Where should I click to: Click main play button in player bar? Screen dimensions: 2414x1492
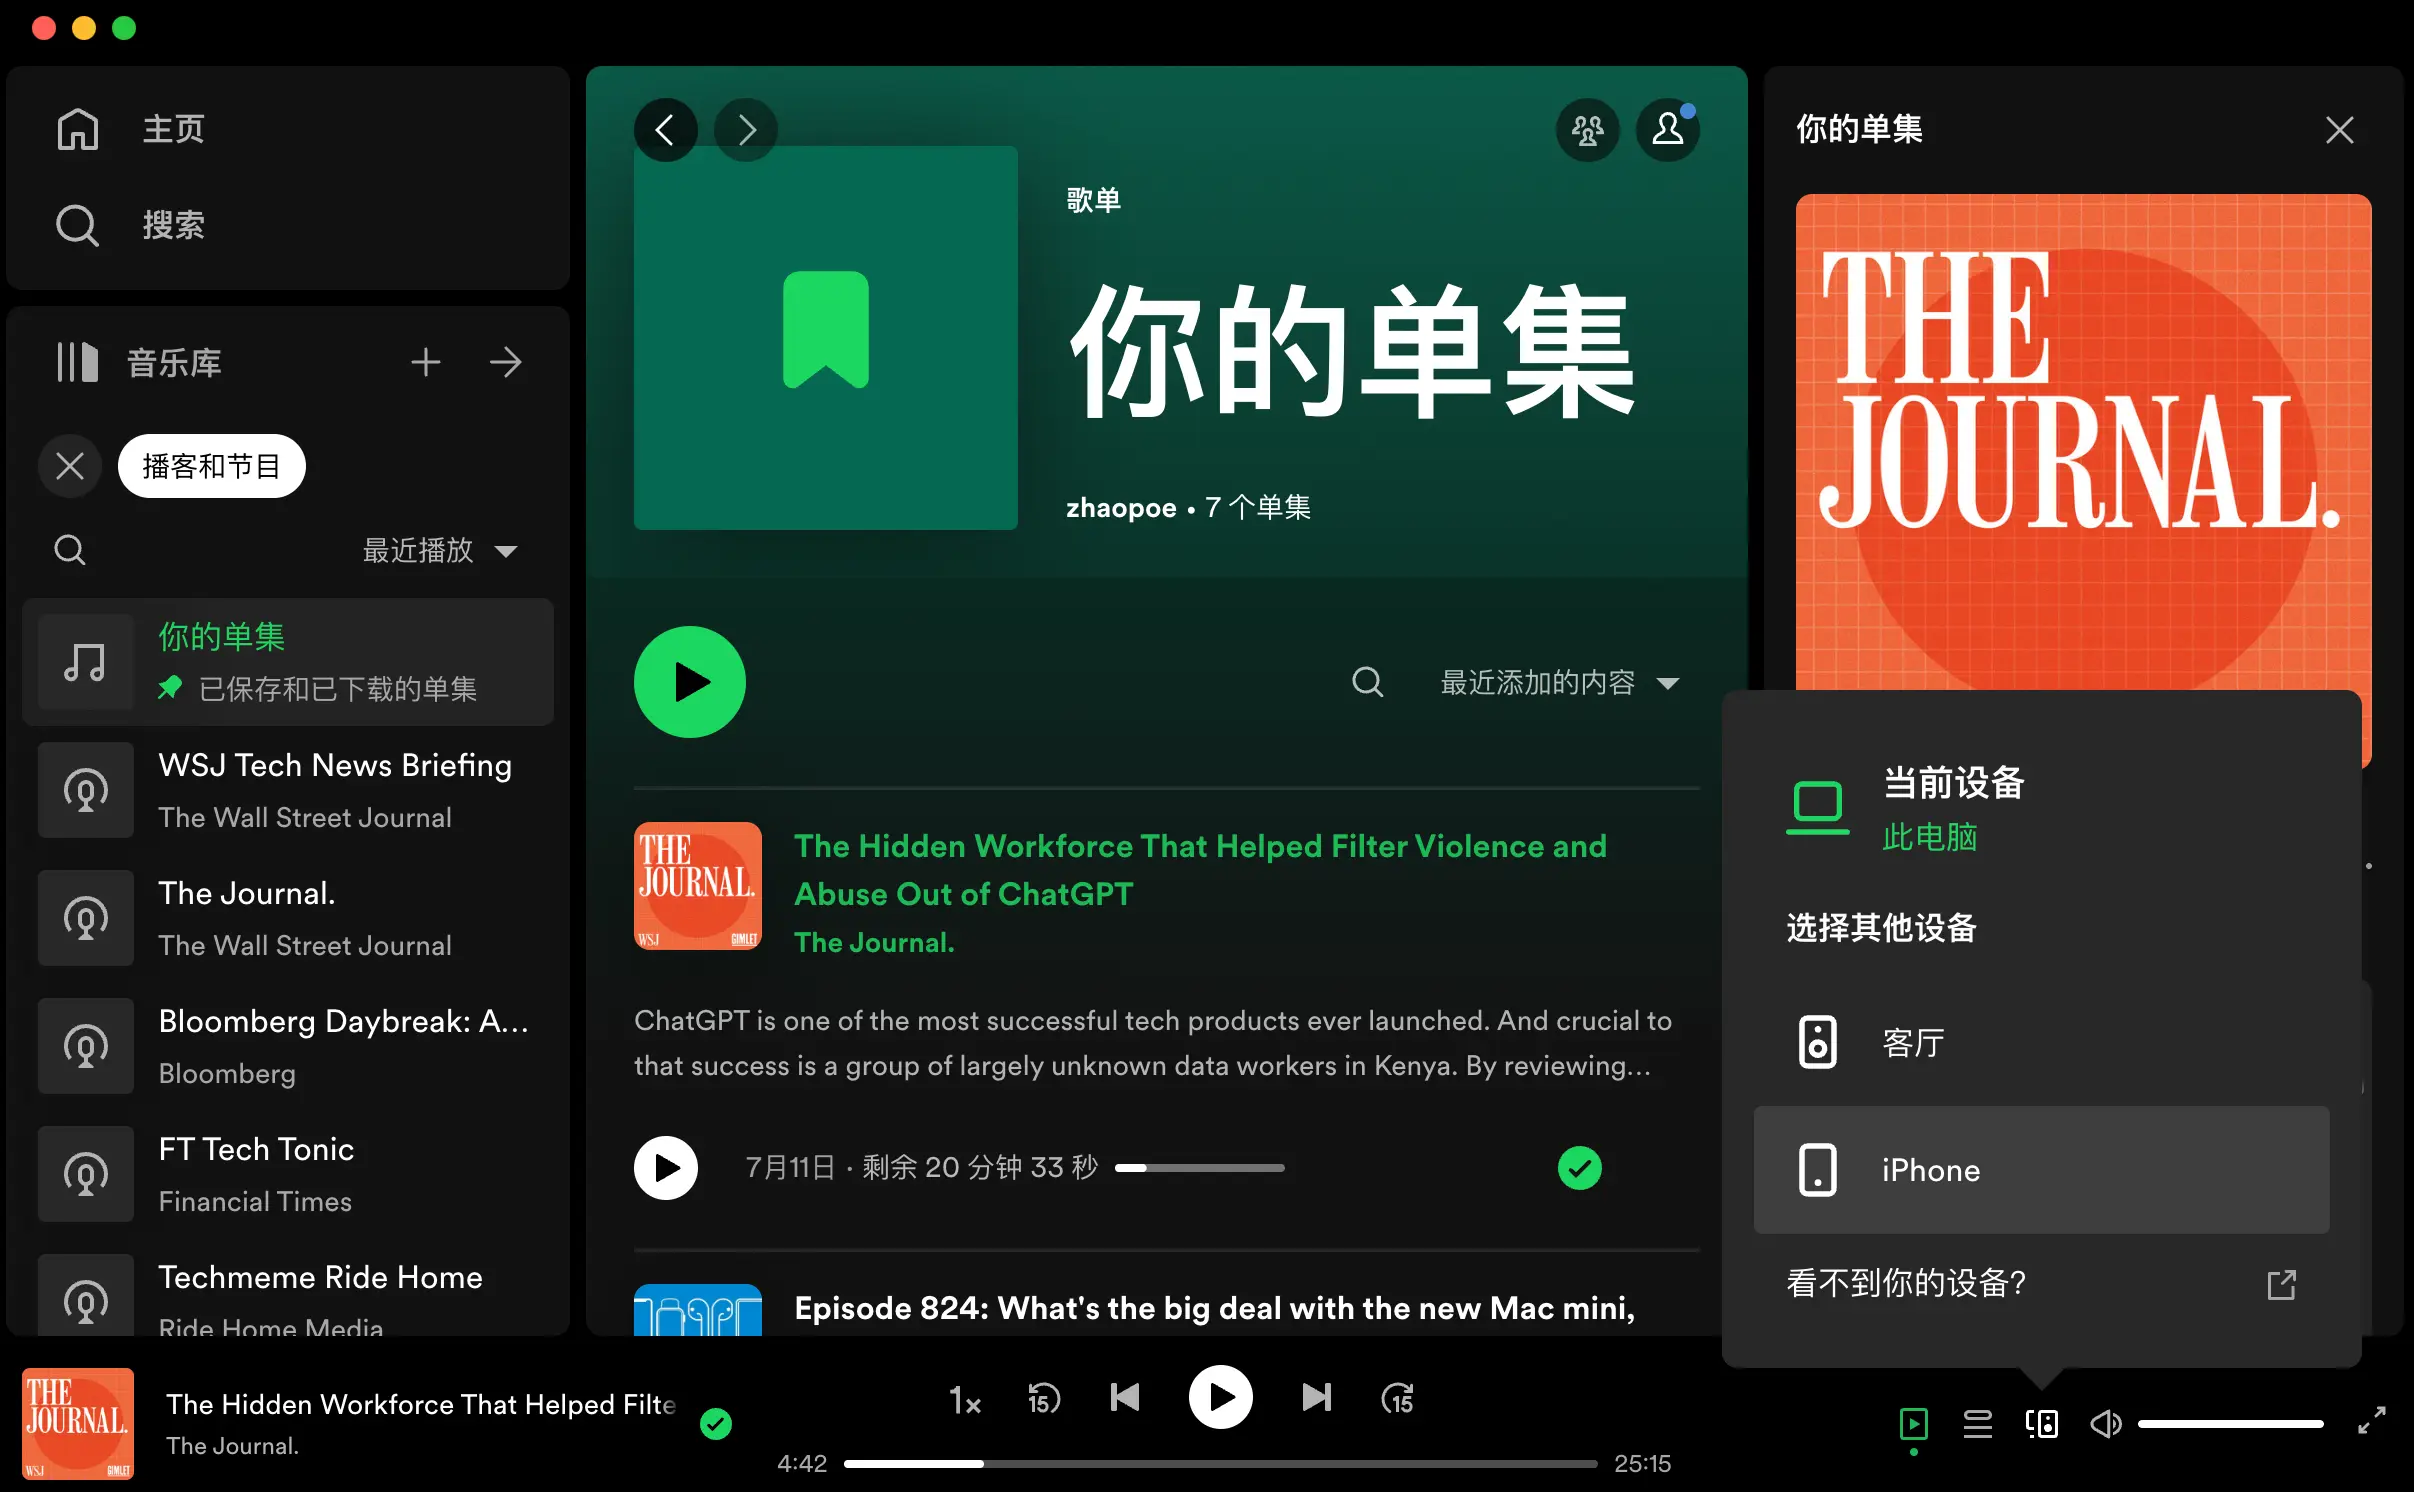coord(1220,1398)
